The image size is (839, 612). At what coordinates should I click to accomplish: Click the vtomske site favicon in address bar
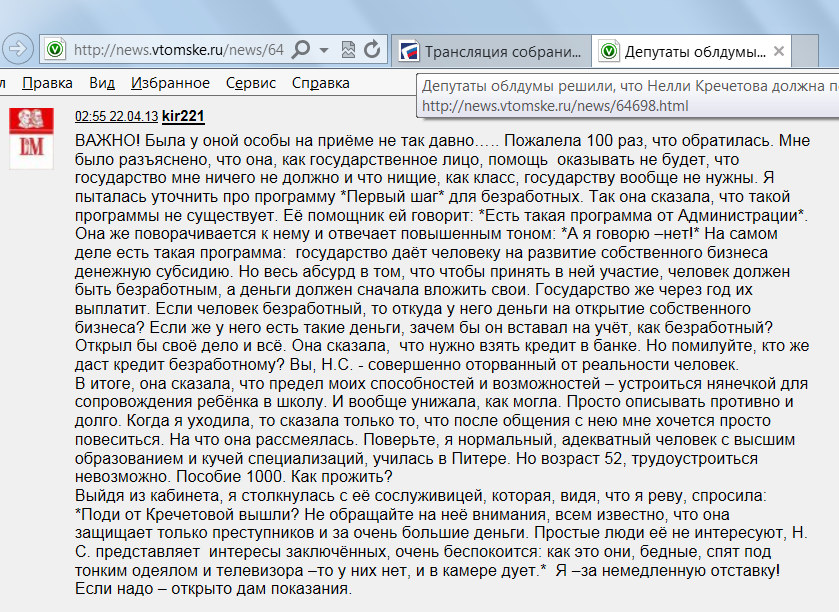55,50
